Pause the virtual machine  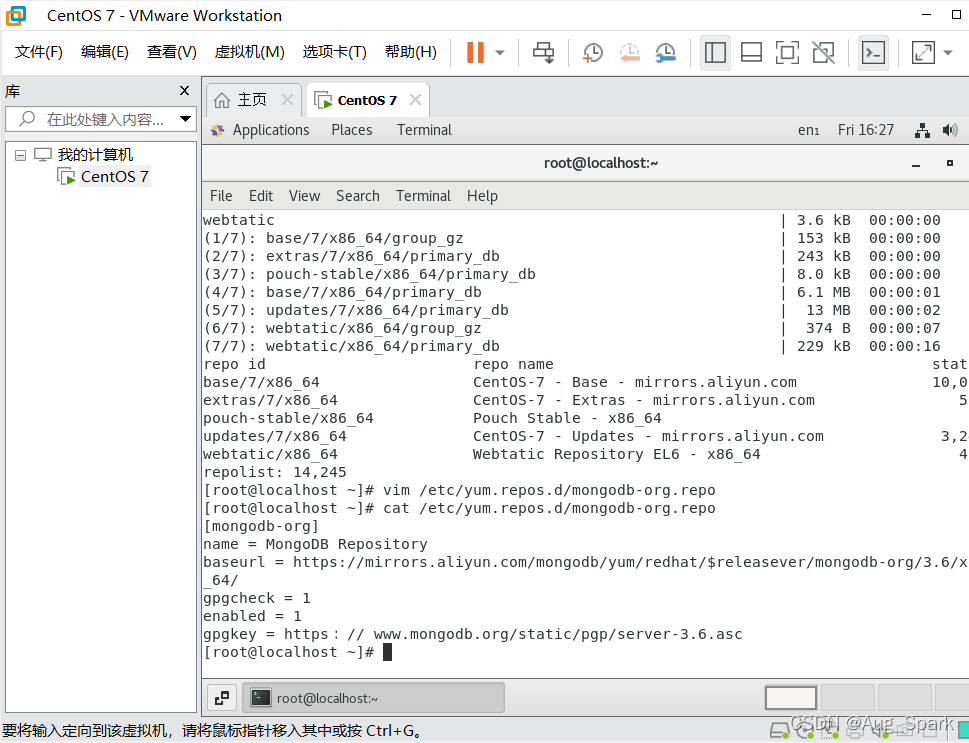point(475,53)
